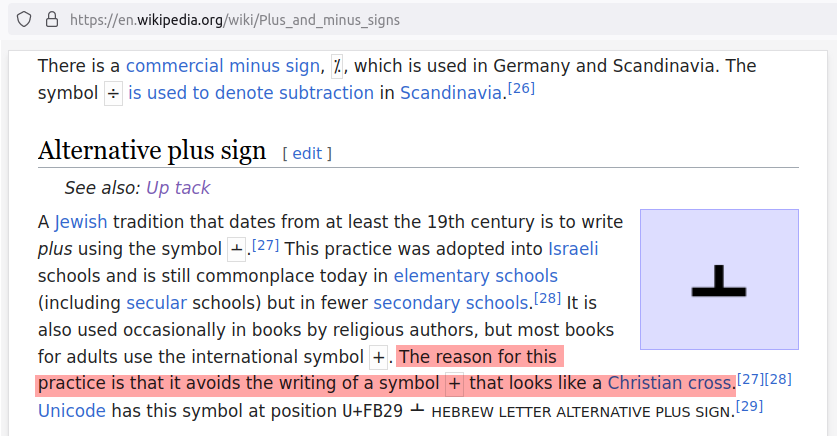Open the elementary schools link

pyautogui.click(x=476, y=276)
